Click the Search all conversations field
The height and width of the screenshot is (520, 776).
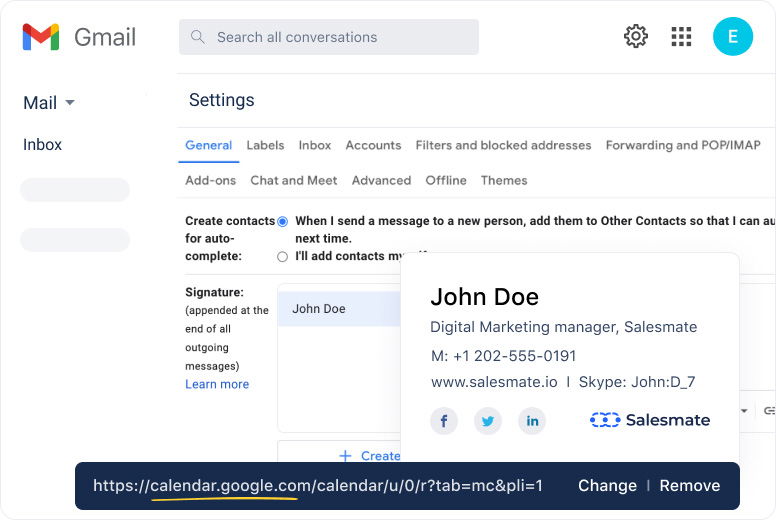(329, 37)
